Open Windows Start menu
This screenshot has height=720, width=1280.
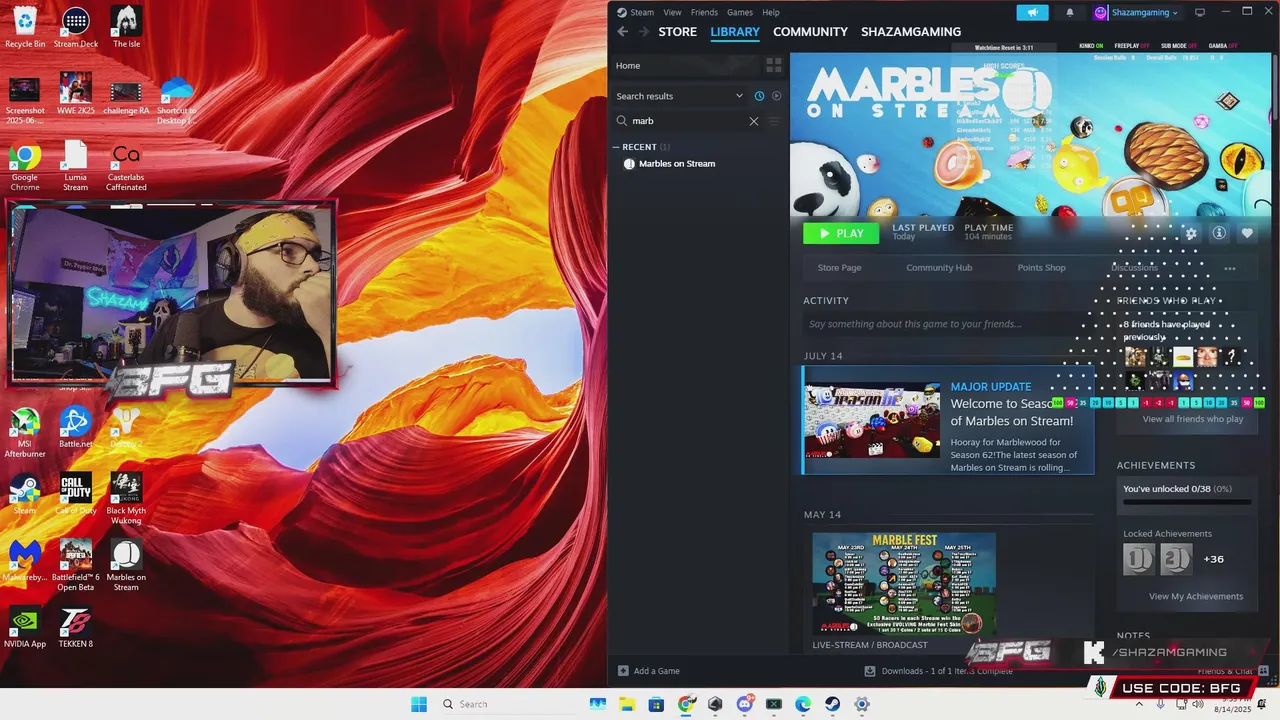pyautogui.click(x=419, y=704)
